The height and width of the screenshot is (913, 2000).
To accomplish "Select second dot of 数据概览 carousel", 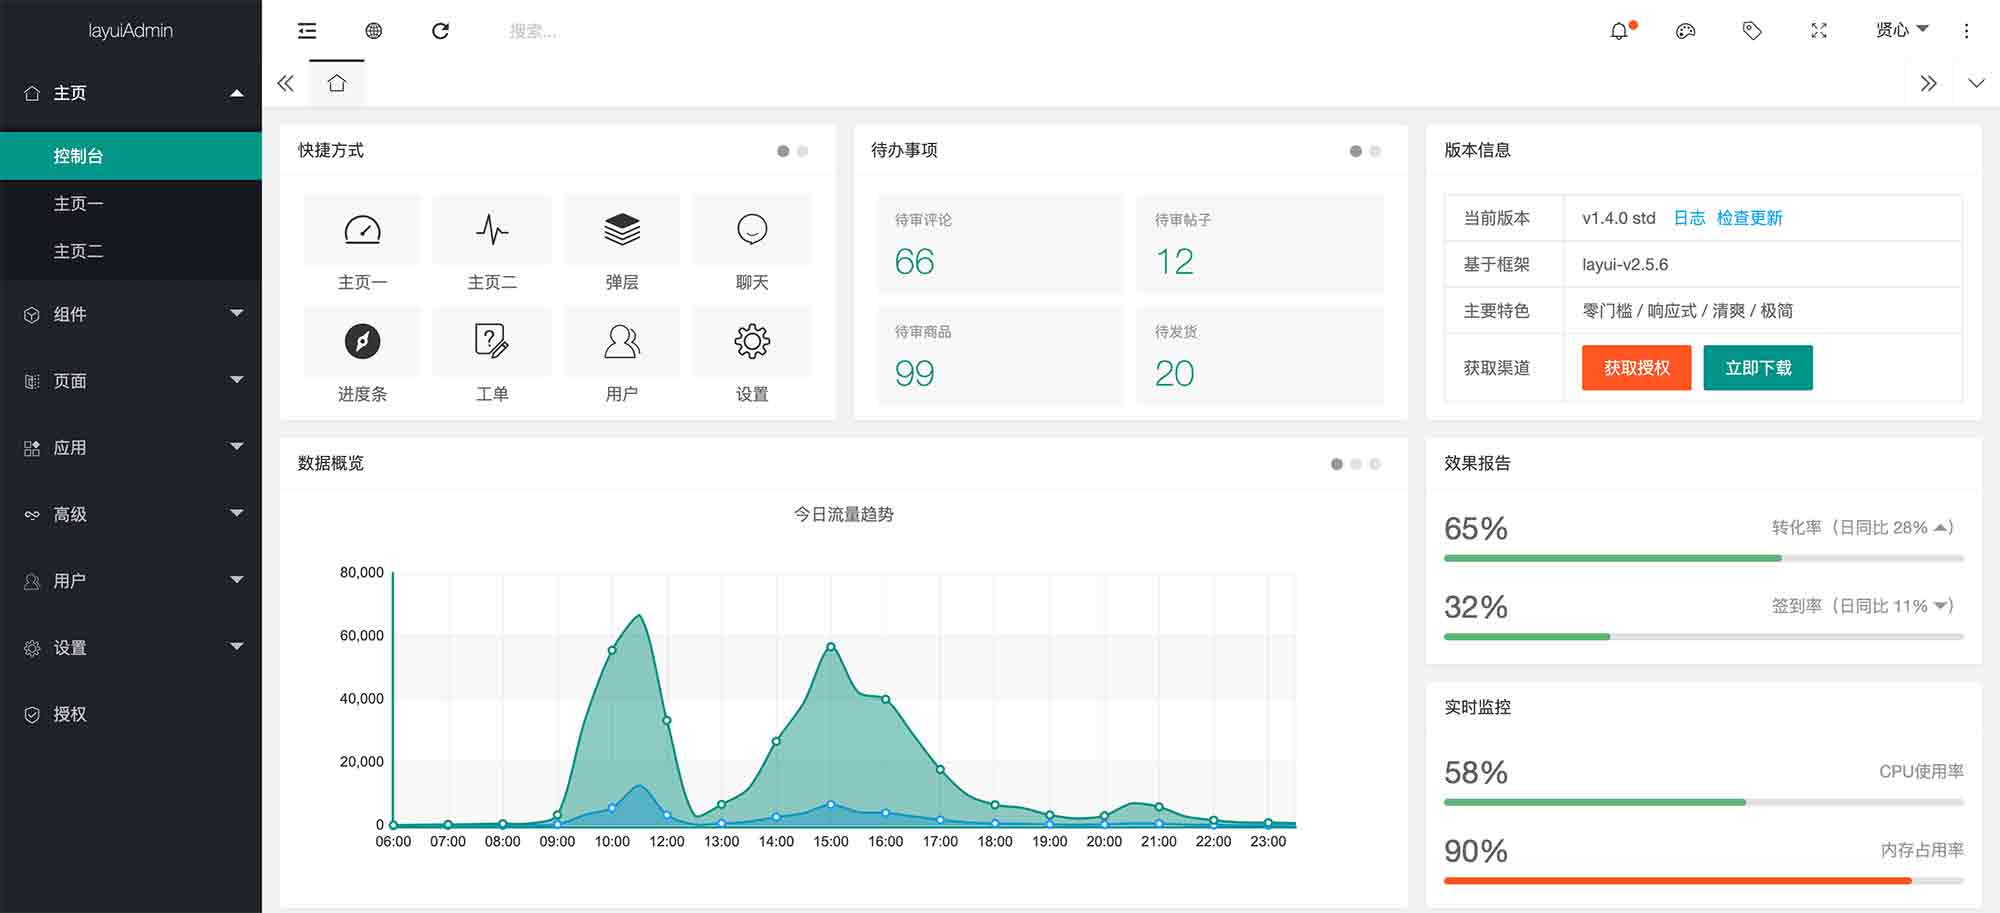I will pyautogui.click(x=1356, y=464).
